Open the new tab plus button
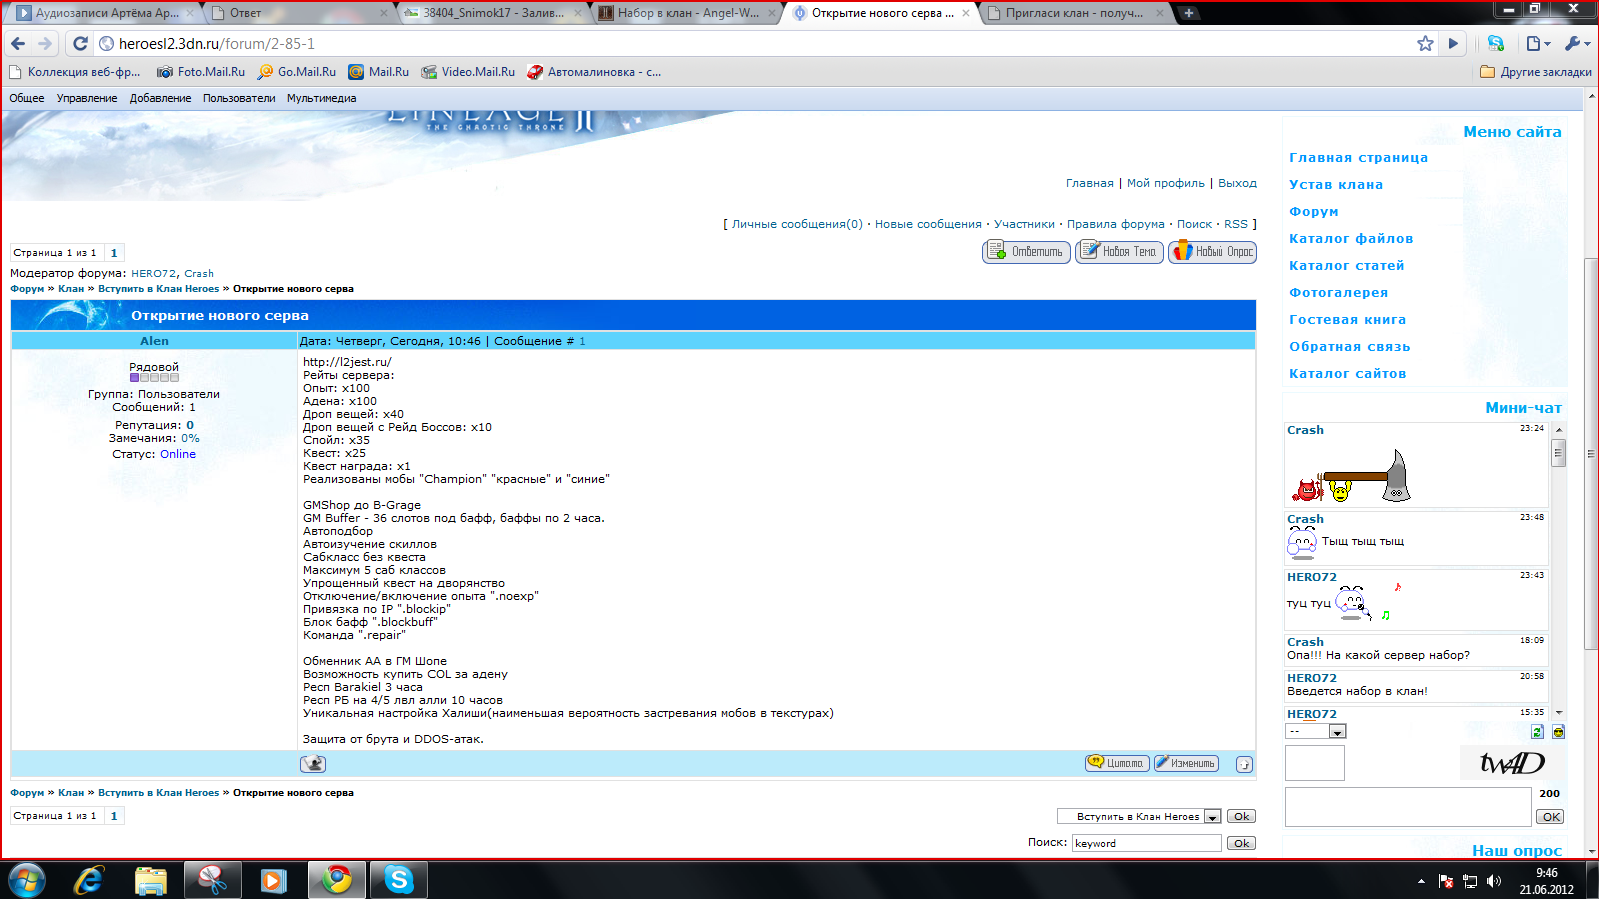This screenshot has height=899, width=1599. [x=1189, y=13]
